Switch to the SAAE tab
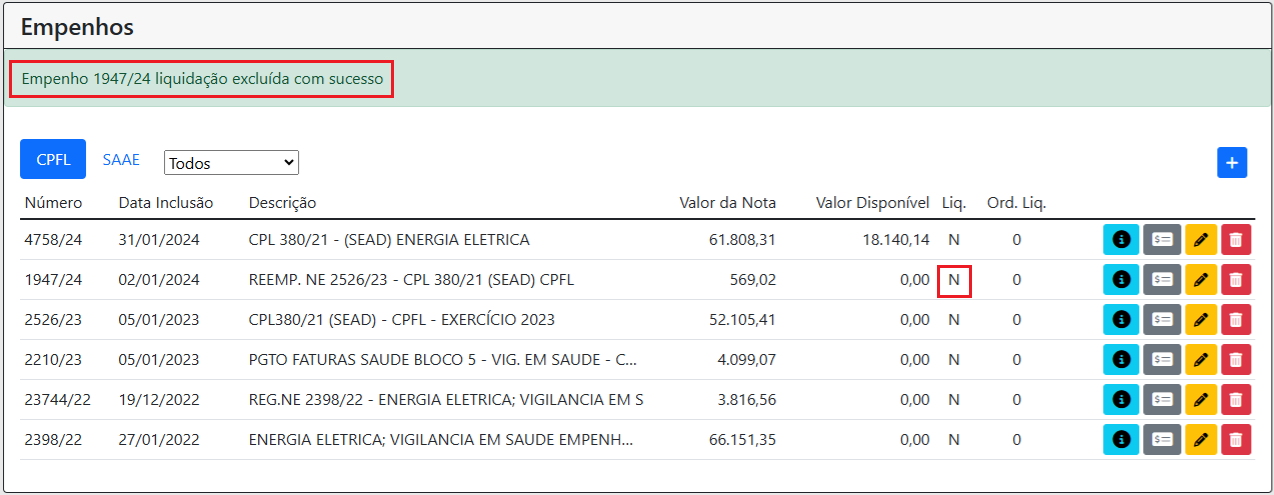1274x495 pixels. coord(121,160)
